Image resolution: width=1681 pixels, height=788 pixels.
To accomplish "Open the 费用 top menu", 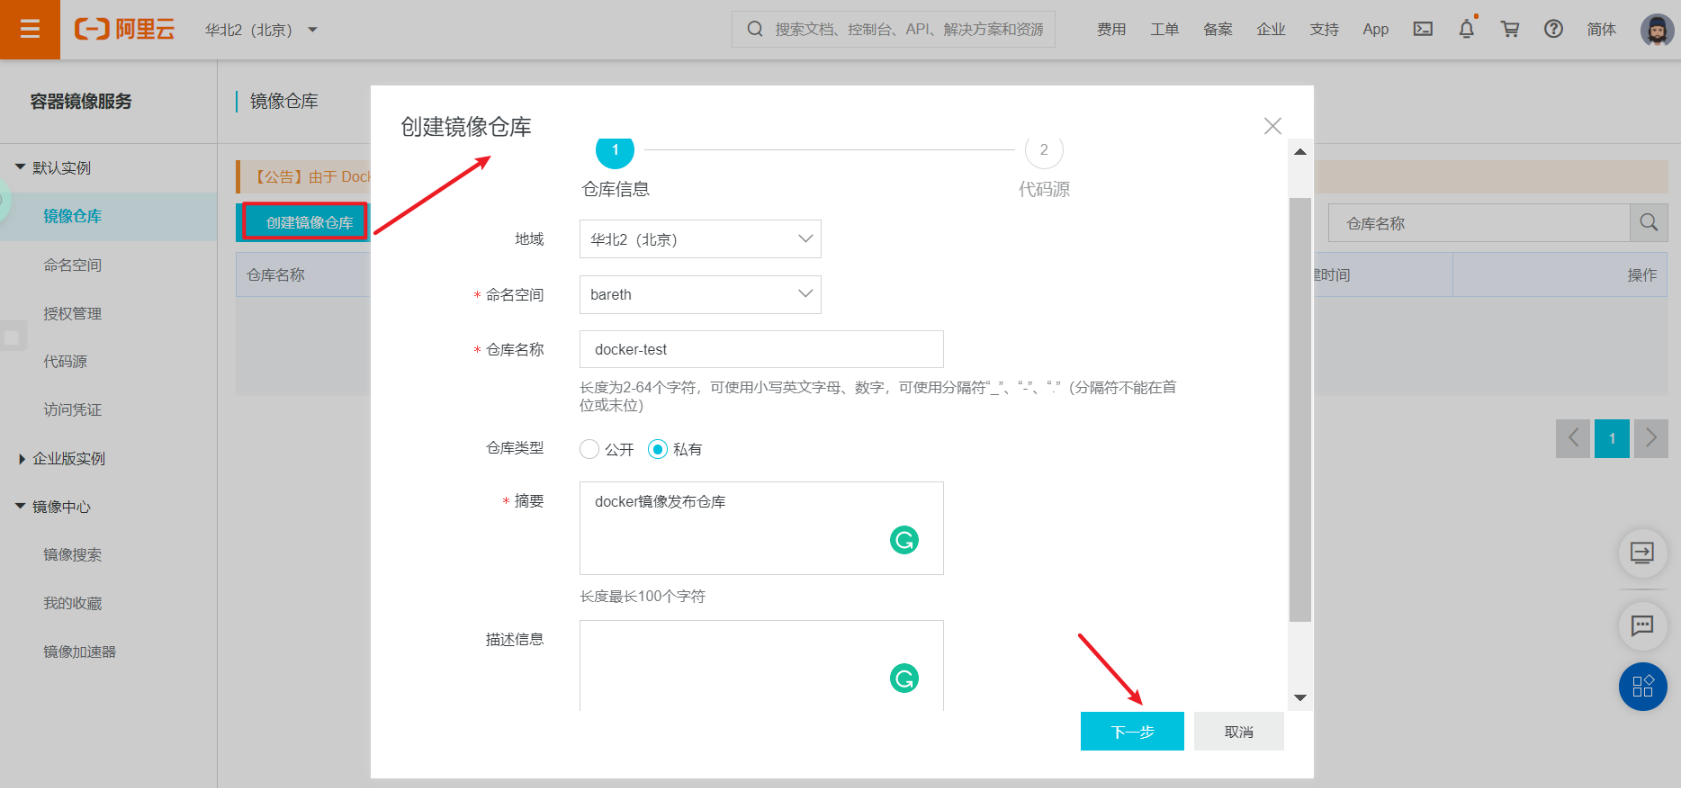I will point(1111,29).
